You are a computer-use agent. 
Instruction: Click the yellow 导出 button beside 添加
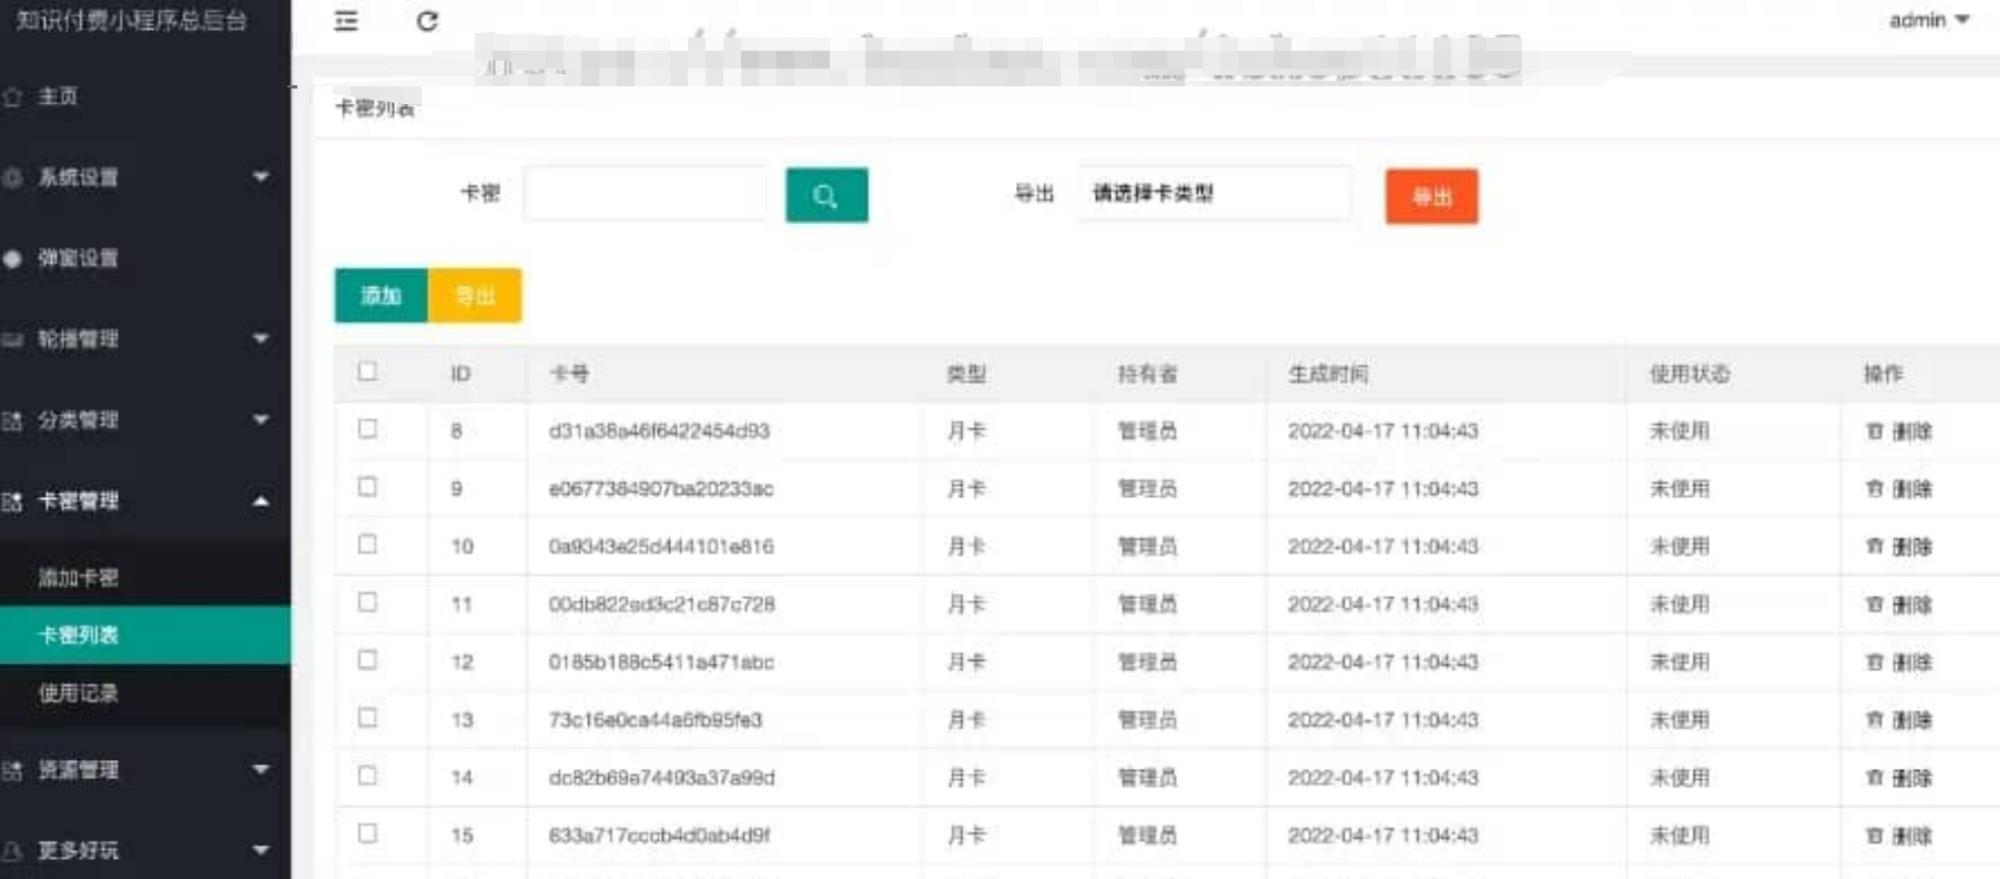coord(475,296)
